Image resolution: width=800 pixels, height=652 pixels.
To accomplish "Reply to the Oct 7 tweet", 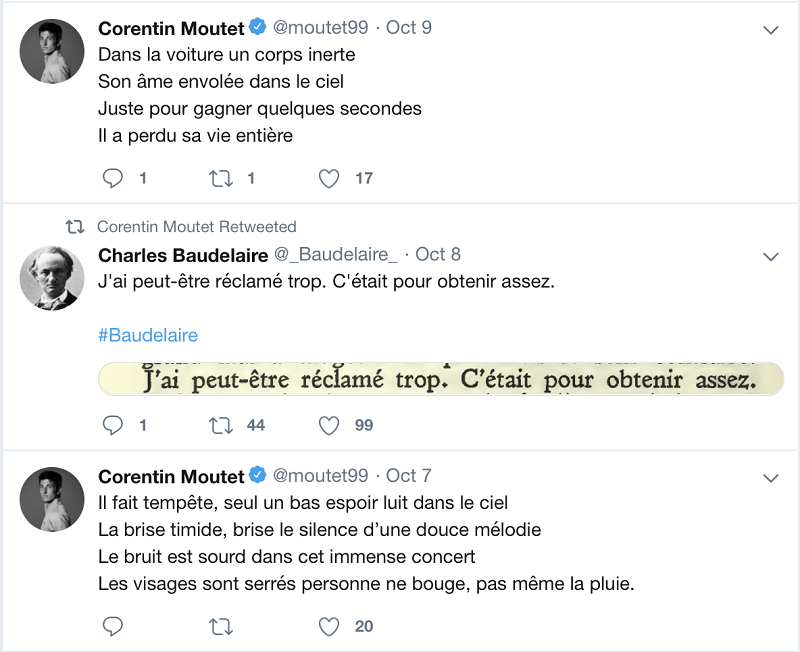I will coord(113,626).
